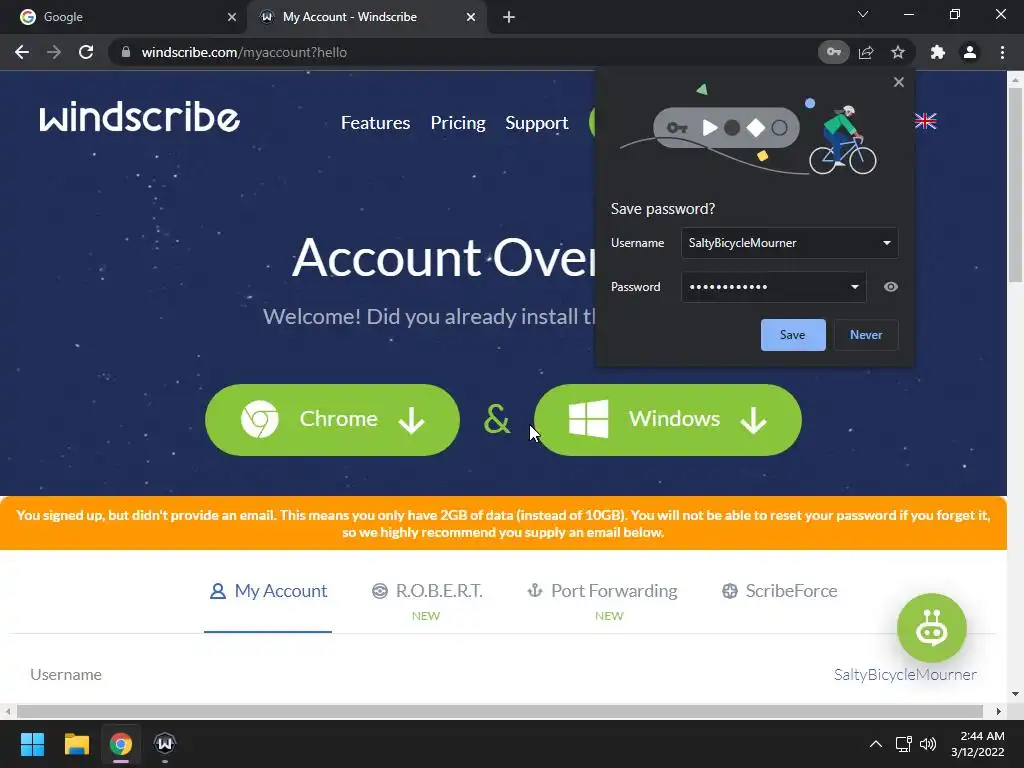Click the horizontal page scrollbar
This screenshot has height=768, width=1024.
coord(500,711)
